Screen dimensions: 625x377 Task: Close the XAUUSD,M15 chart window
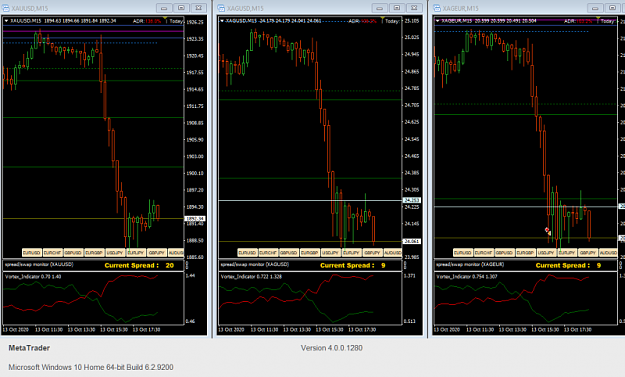click(199, 8)
